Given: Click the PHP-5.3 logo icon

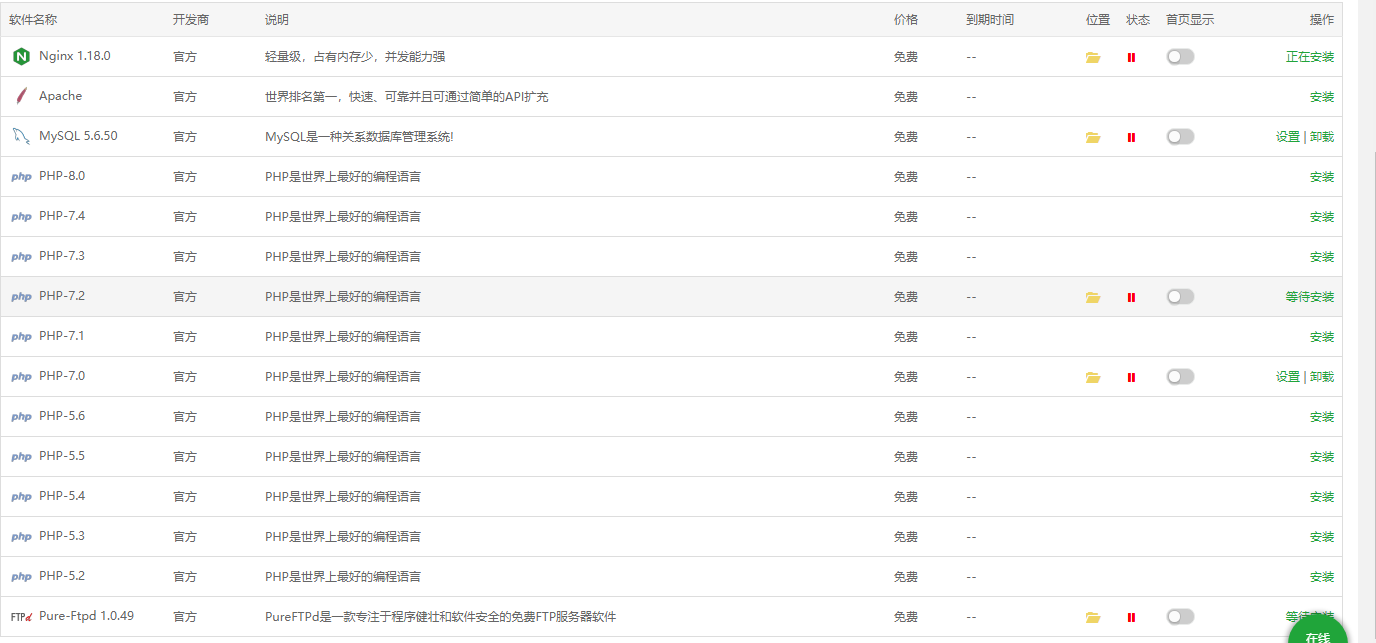Looking at the screenshot, I should point(21,537).
